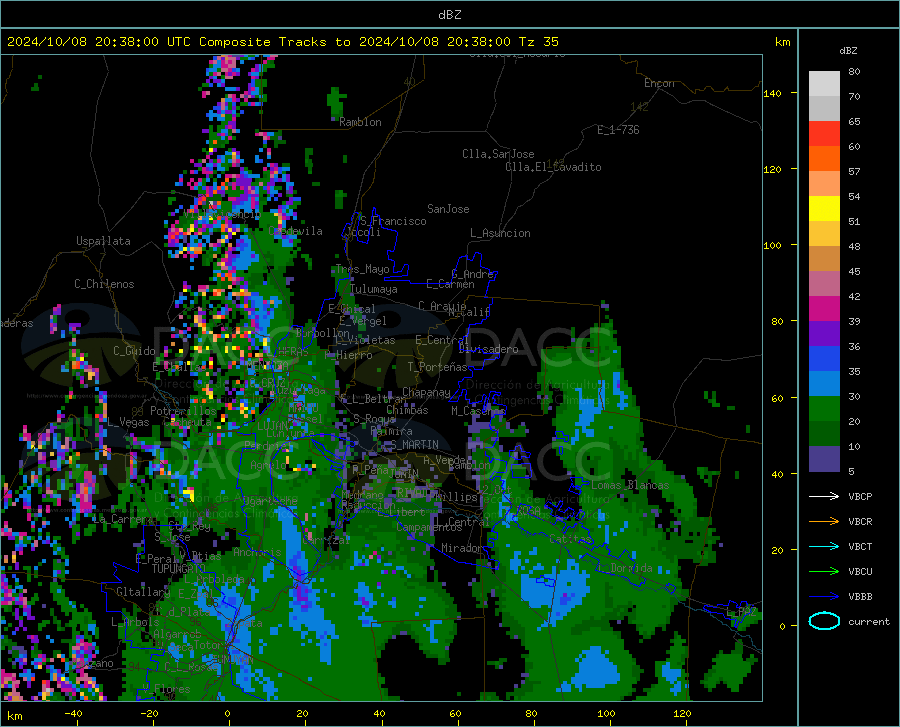Click the red 65 dBZ color swatch

pos(824,134)
